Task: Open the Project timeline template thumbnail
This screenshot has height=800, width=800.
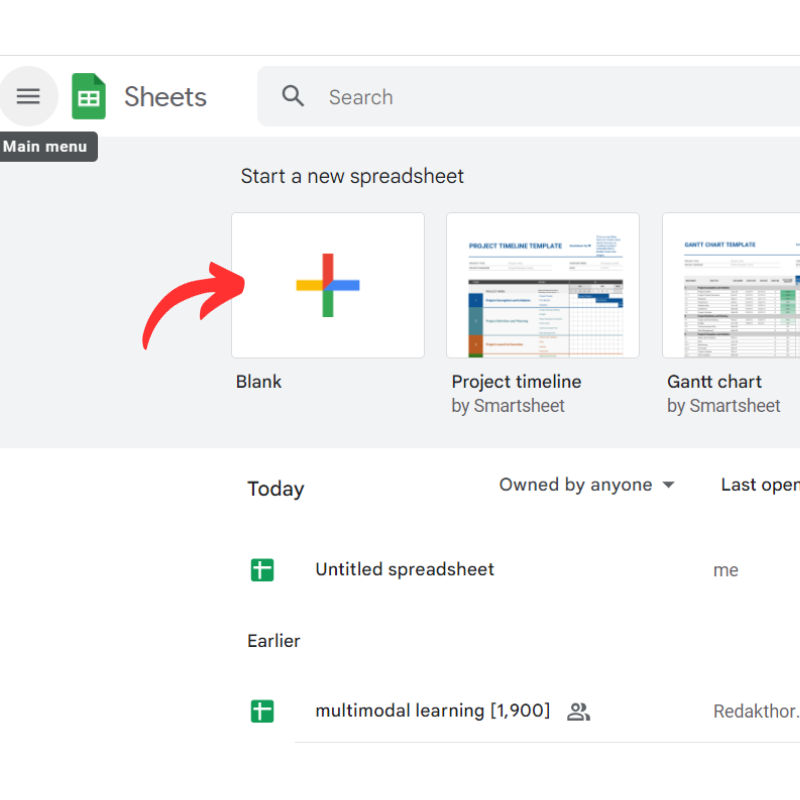Action: coord(543,285)
